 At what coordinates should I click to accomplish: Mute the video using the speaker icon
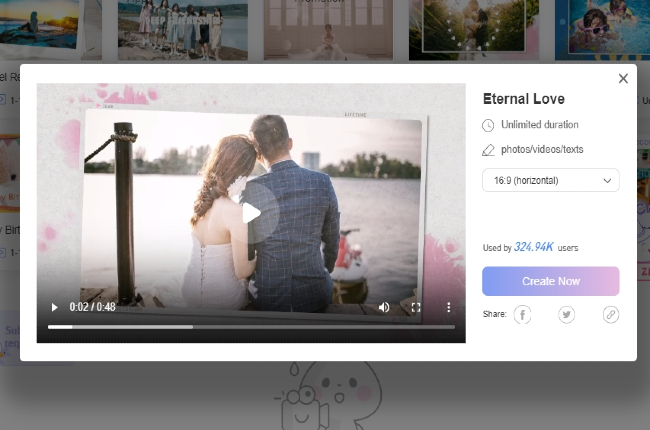tap(384, 307)
